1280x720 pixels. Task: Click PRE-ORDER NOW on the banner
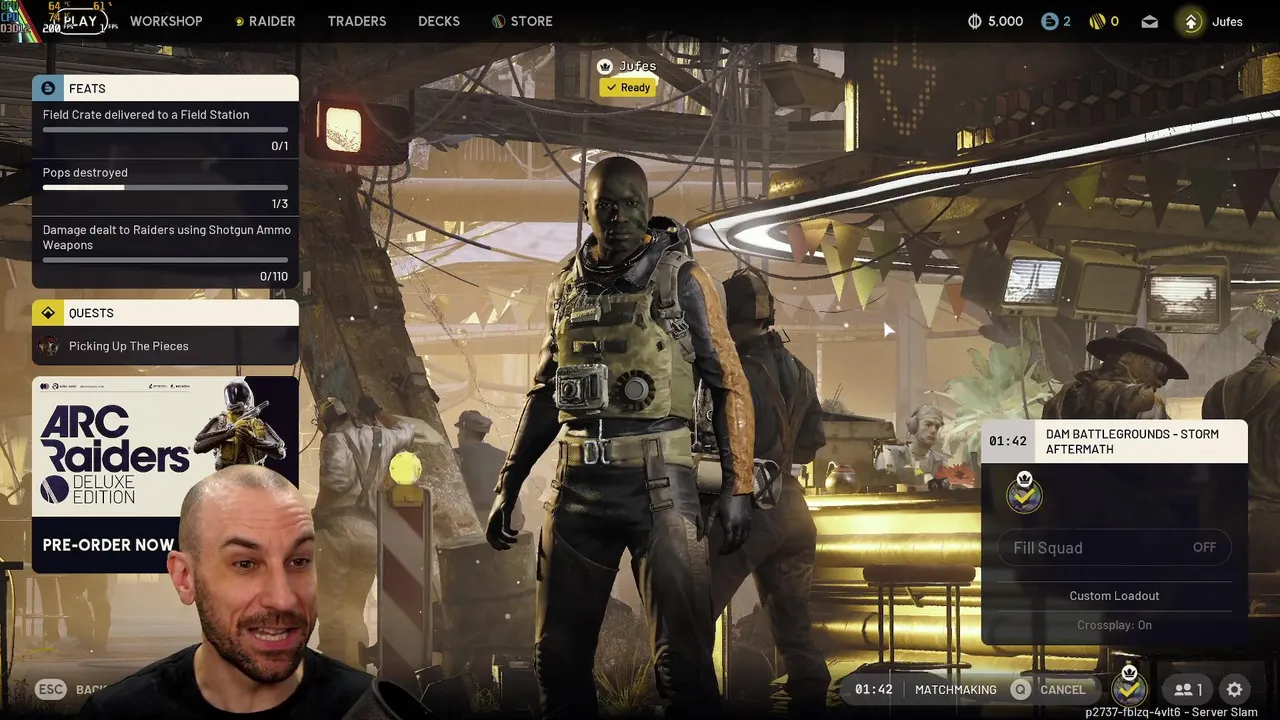coord(108,545)
